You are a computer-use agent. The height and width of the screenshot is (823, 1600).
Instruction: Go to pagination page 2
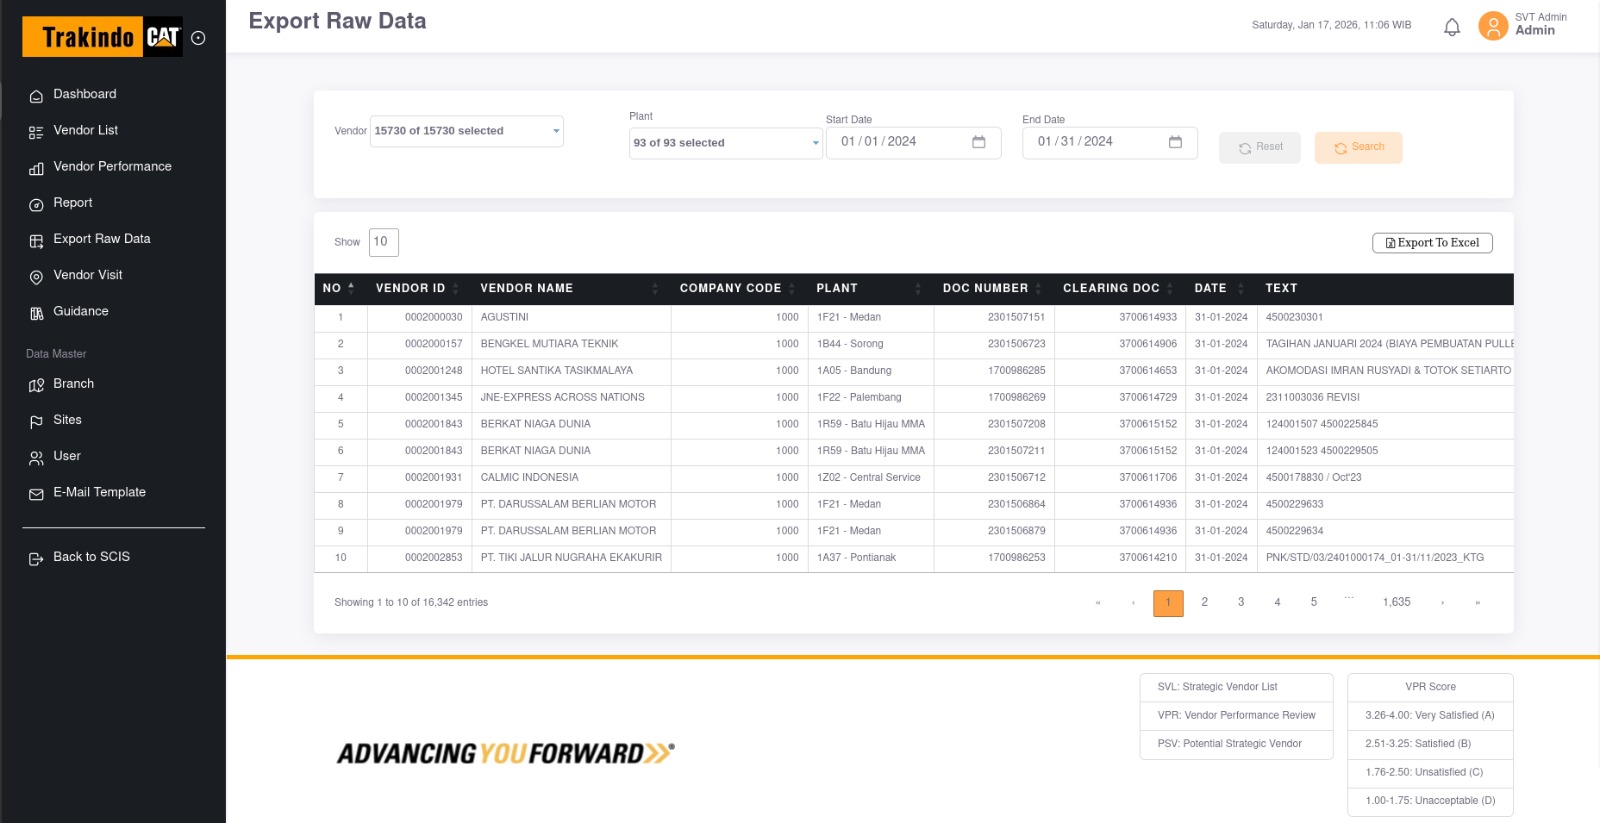[1204, 602]
